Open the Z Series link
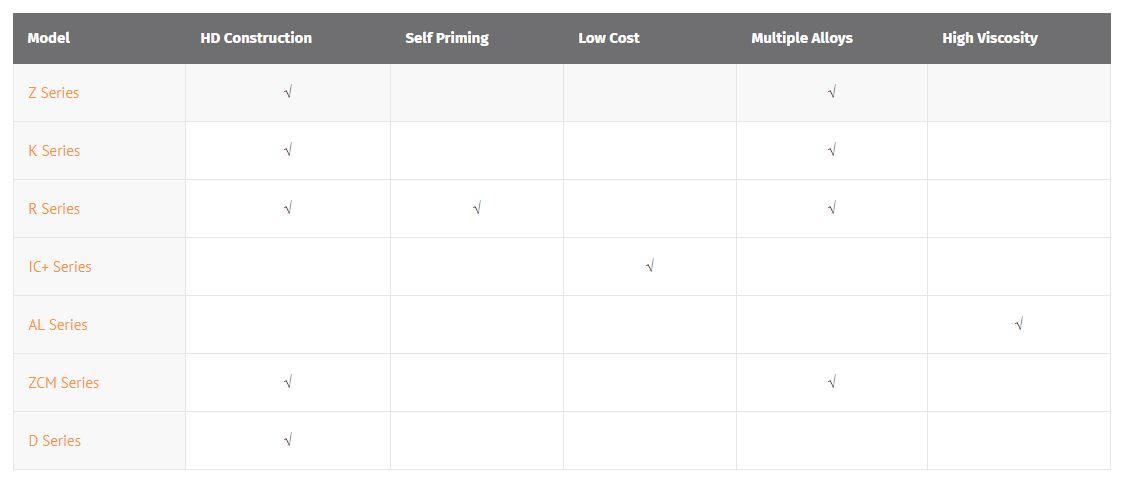 [x=54, y=93]
